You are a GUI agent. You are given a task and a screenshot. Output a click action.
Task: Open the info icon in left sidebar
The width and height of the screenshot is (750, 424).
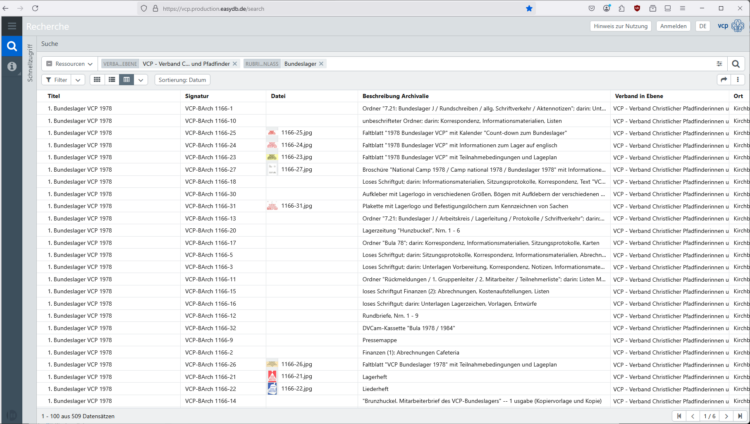11,67
